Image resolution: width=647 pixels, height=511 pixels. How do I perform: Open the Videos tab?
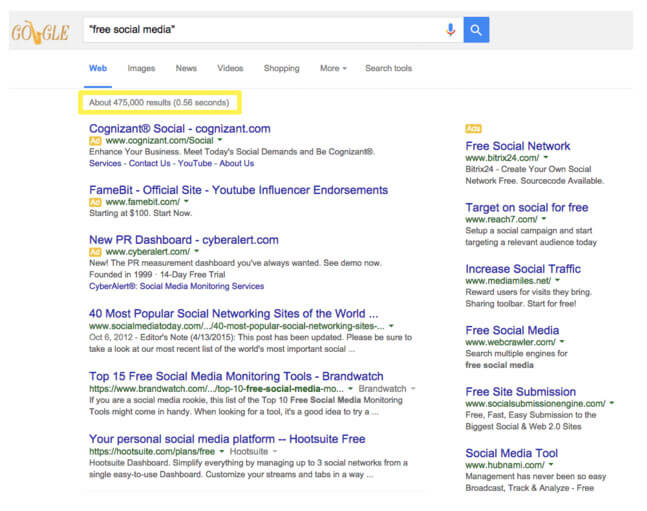coord(230,68)
